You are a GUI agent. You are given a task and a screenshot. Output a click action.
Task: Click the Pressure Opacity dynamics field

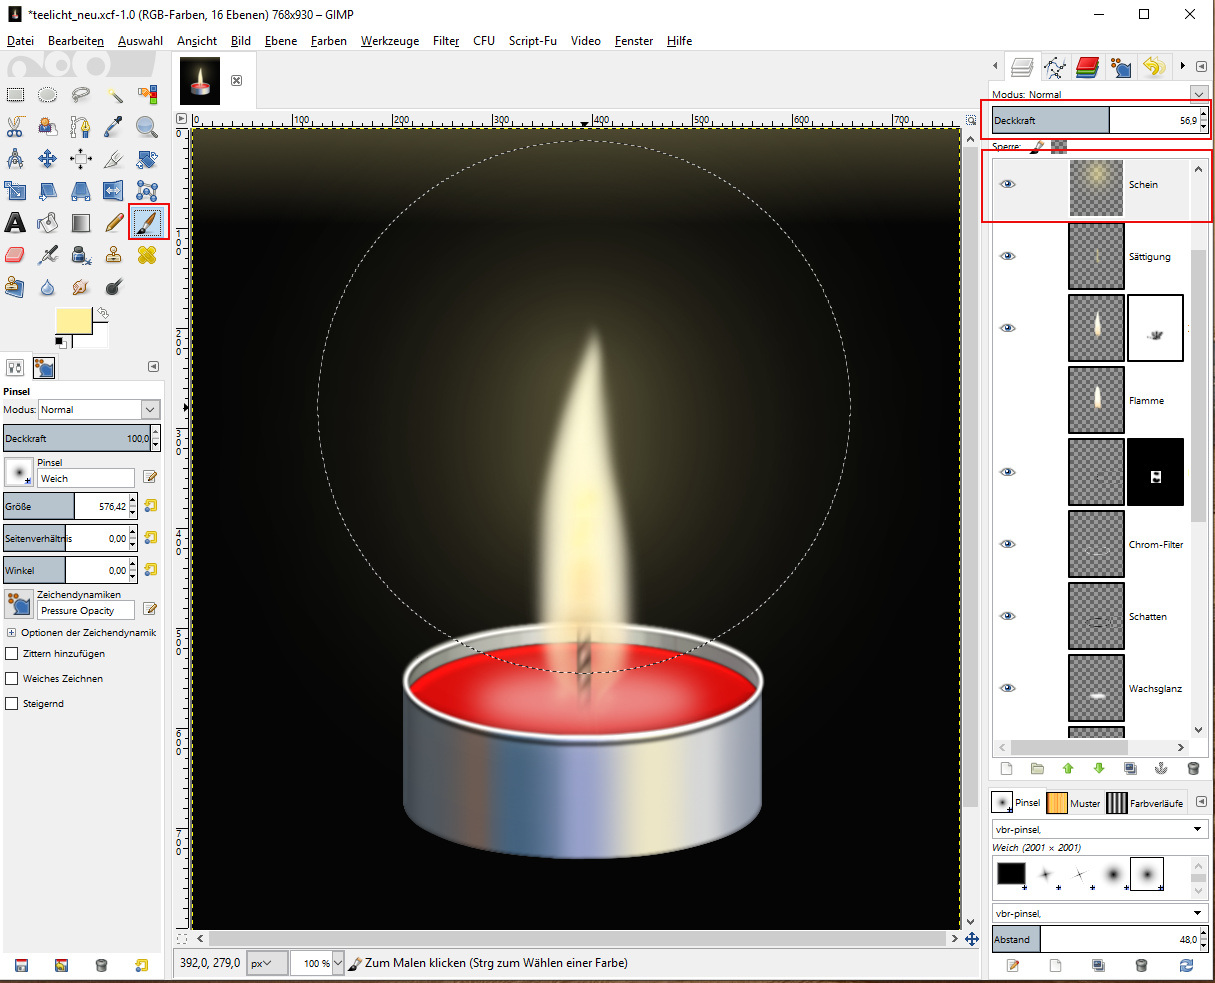85,610
